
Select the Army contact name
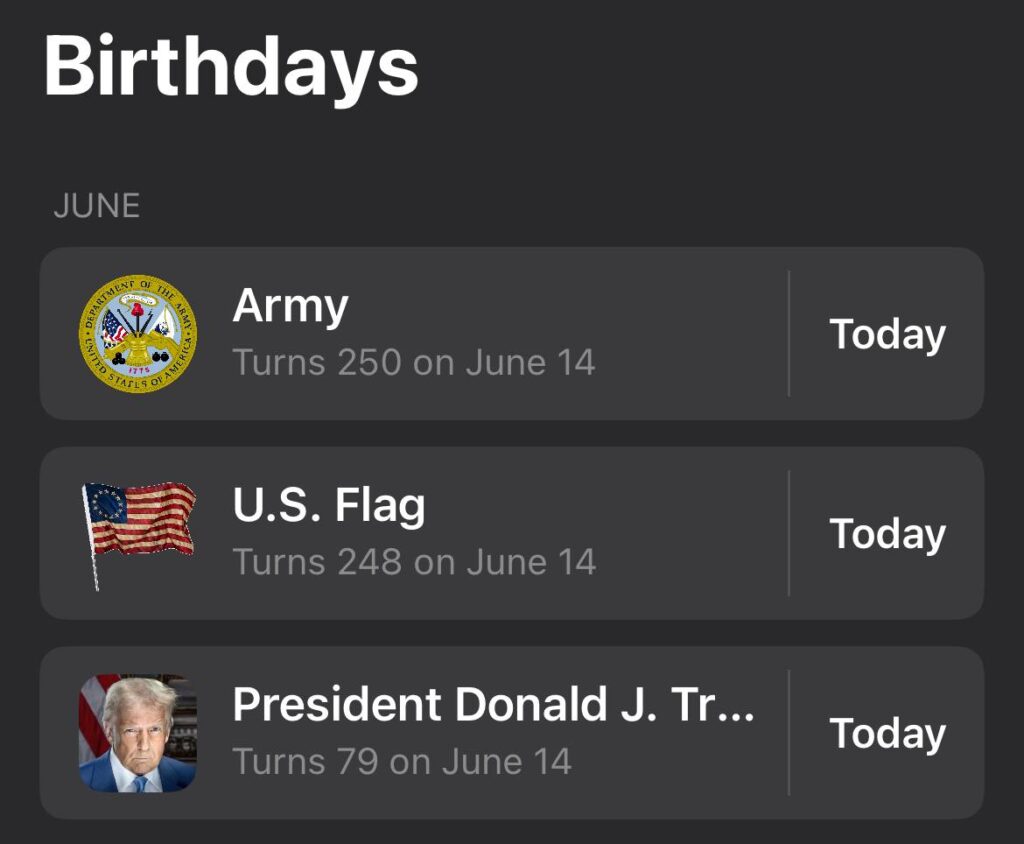[291, 306]
